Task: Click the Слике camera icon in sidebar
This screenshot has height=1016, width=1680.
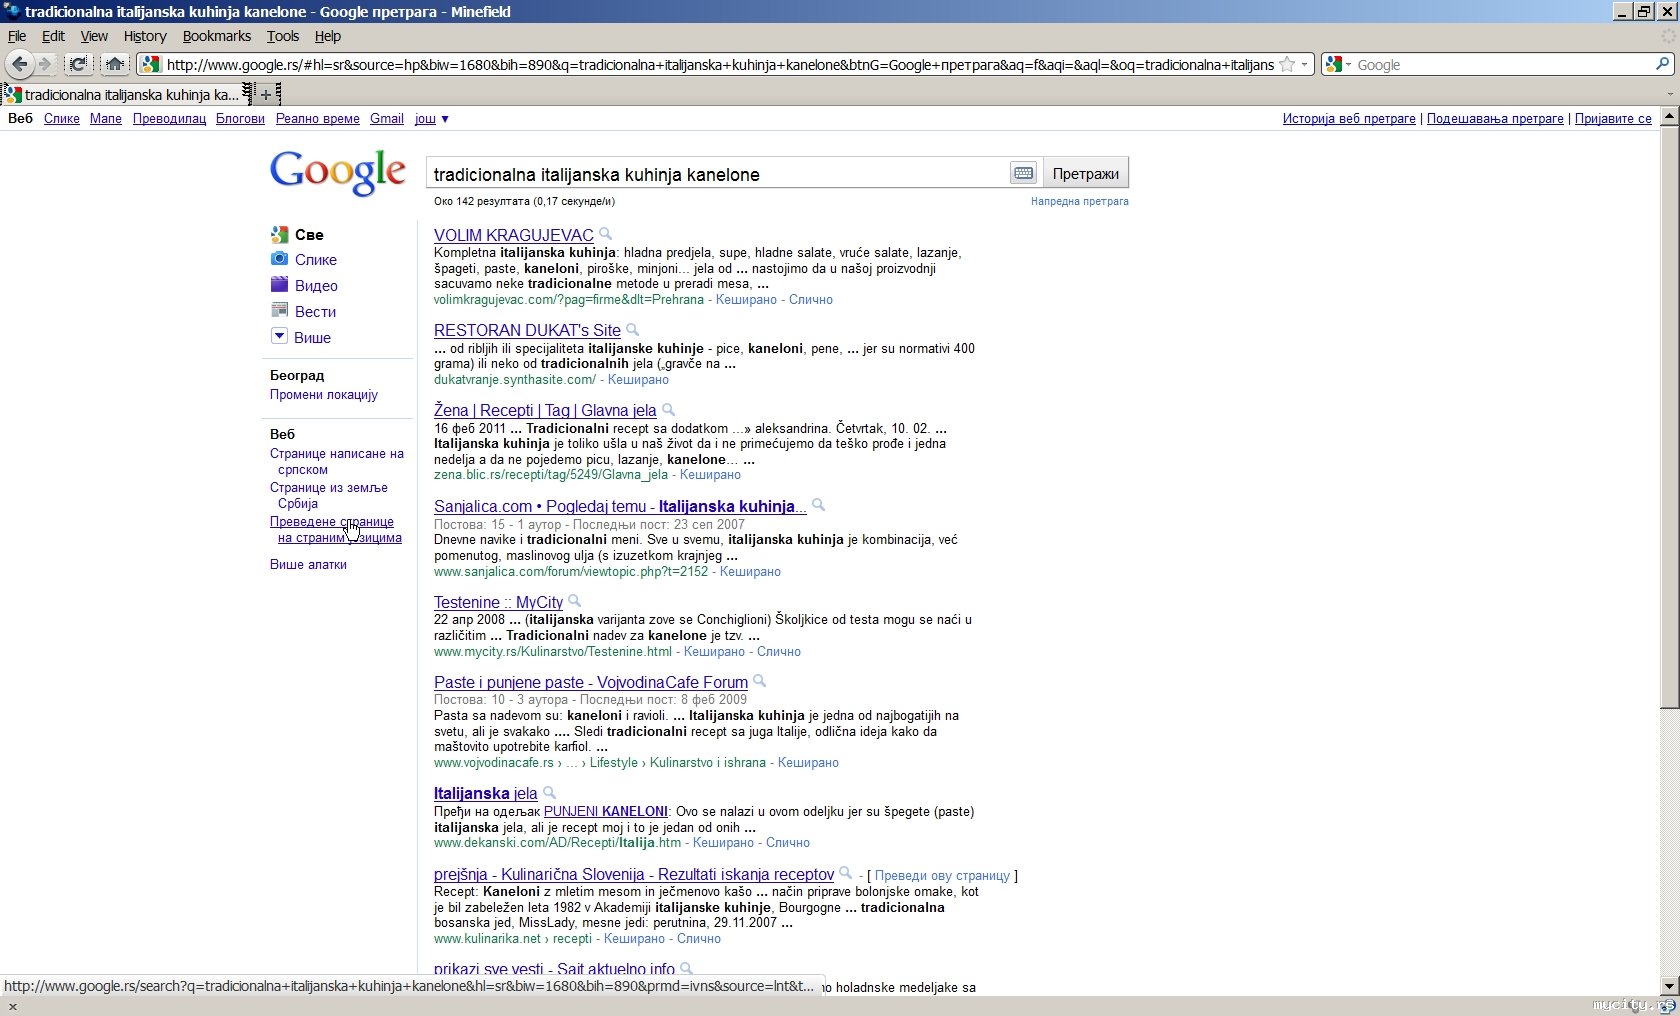Action: point(279,259)
